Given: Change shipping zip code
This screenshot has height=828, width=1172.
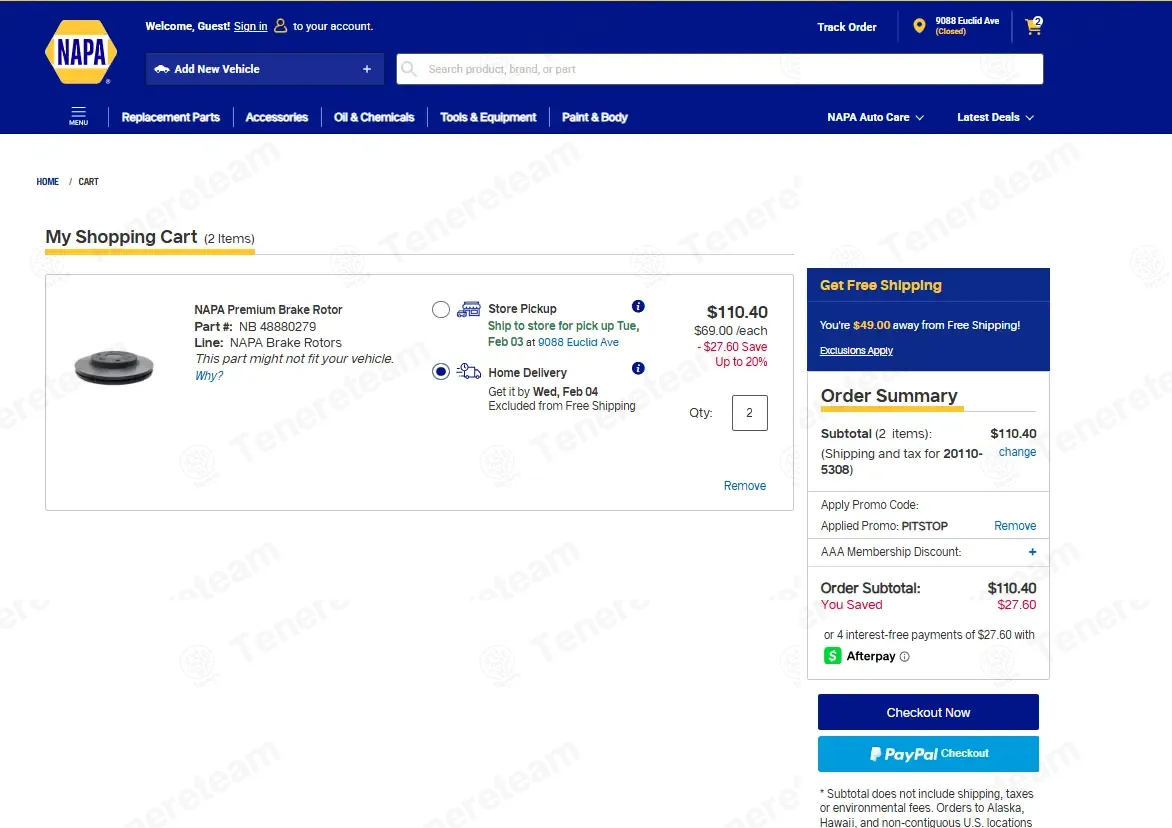Looking at the screenshot, I should 1017,452.
